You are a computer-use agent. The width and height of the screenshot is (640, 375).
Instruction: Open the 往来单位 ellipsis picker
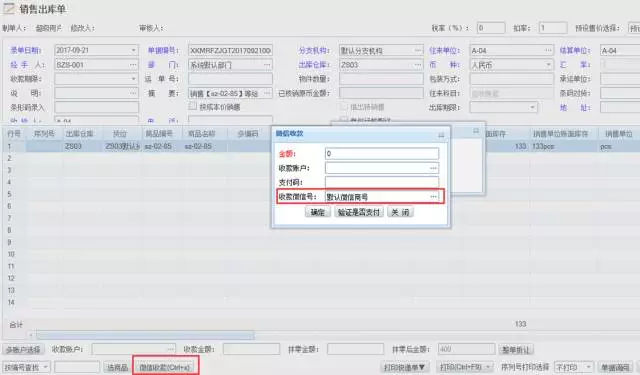point(548,50)
